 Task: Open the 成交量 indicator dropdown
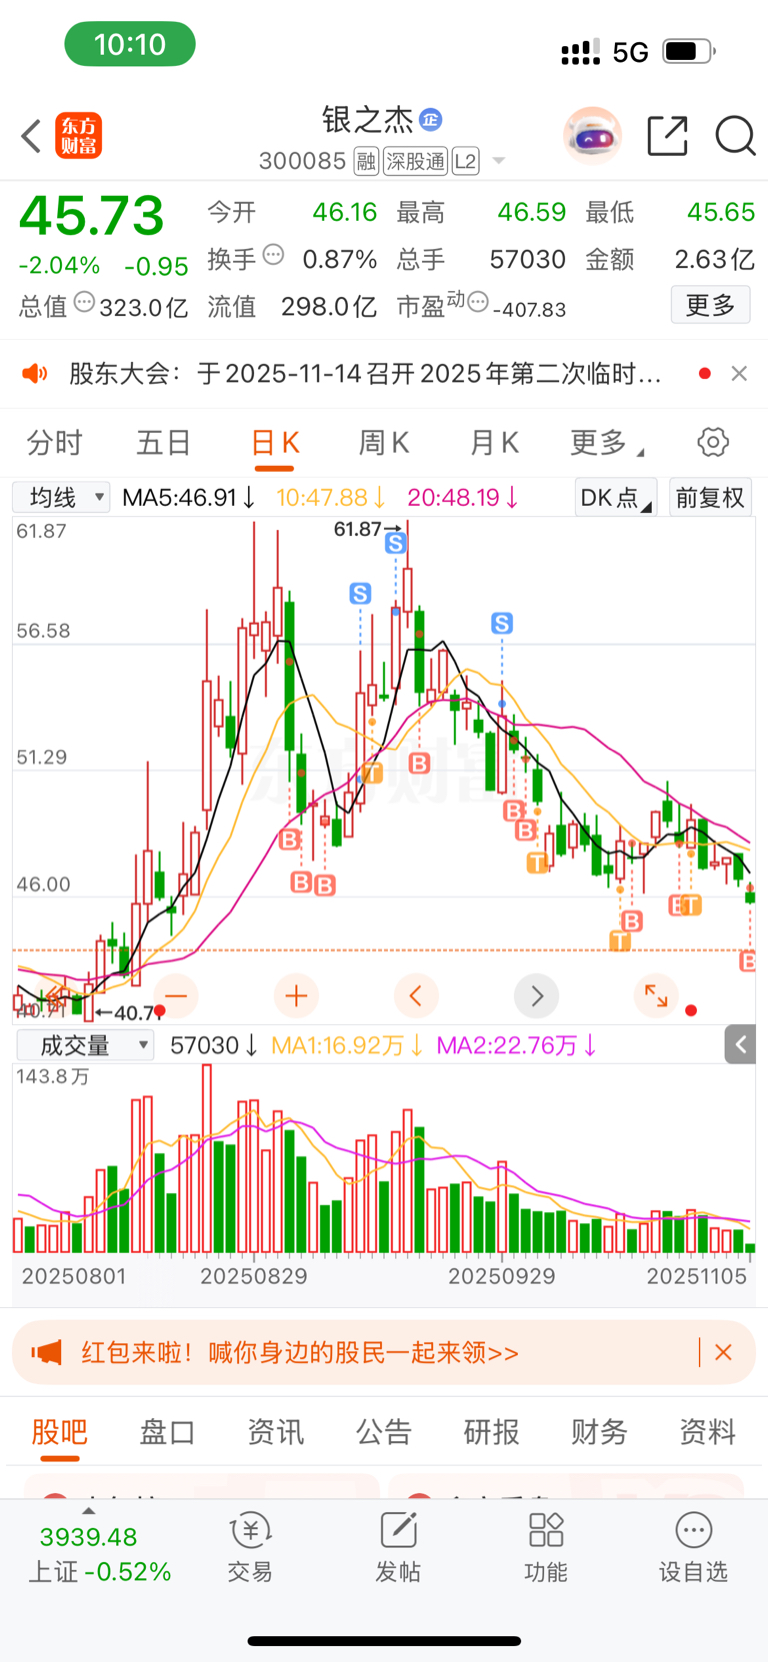pos(85,1045)
